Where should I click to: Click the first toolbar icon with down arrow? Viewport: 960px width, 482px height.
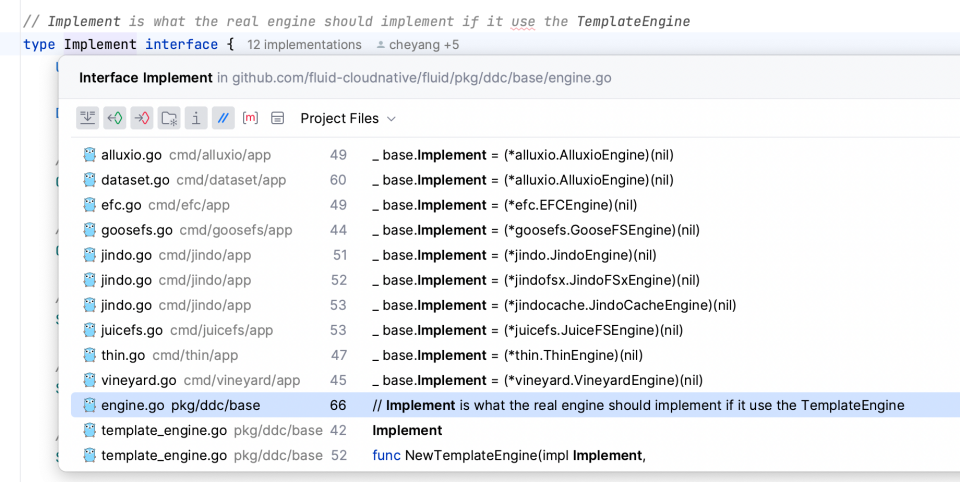[x=88, y=118]
